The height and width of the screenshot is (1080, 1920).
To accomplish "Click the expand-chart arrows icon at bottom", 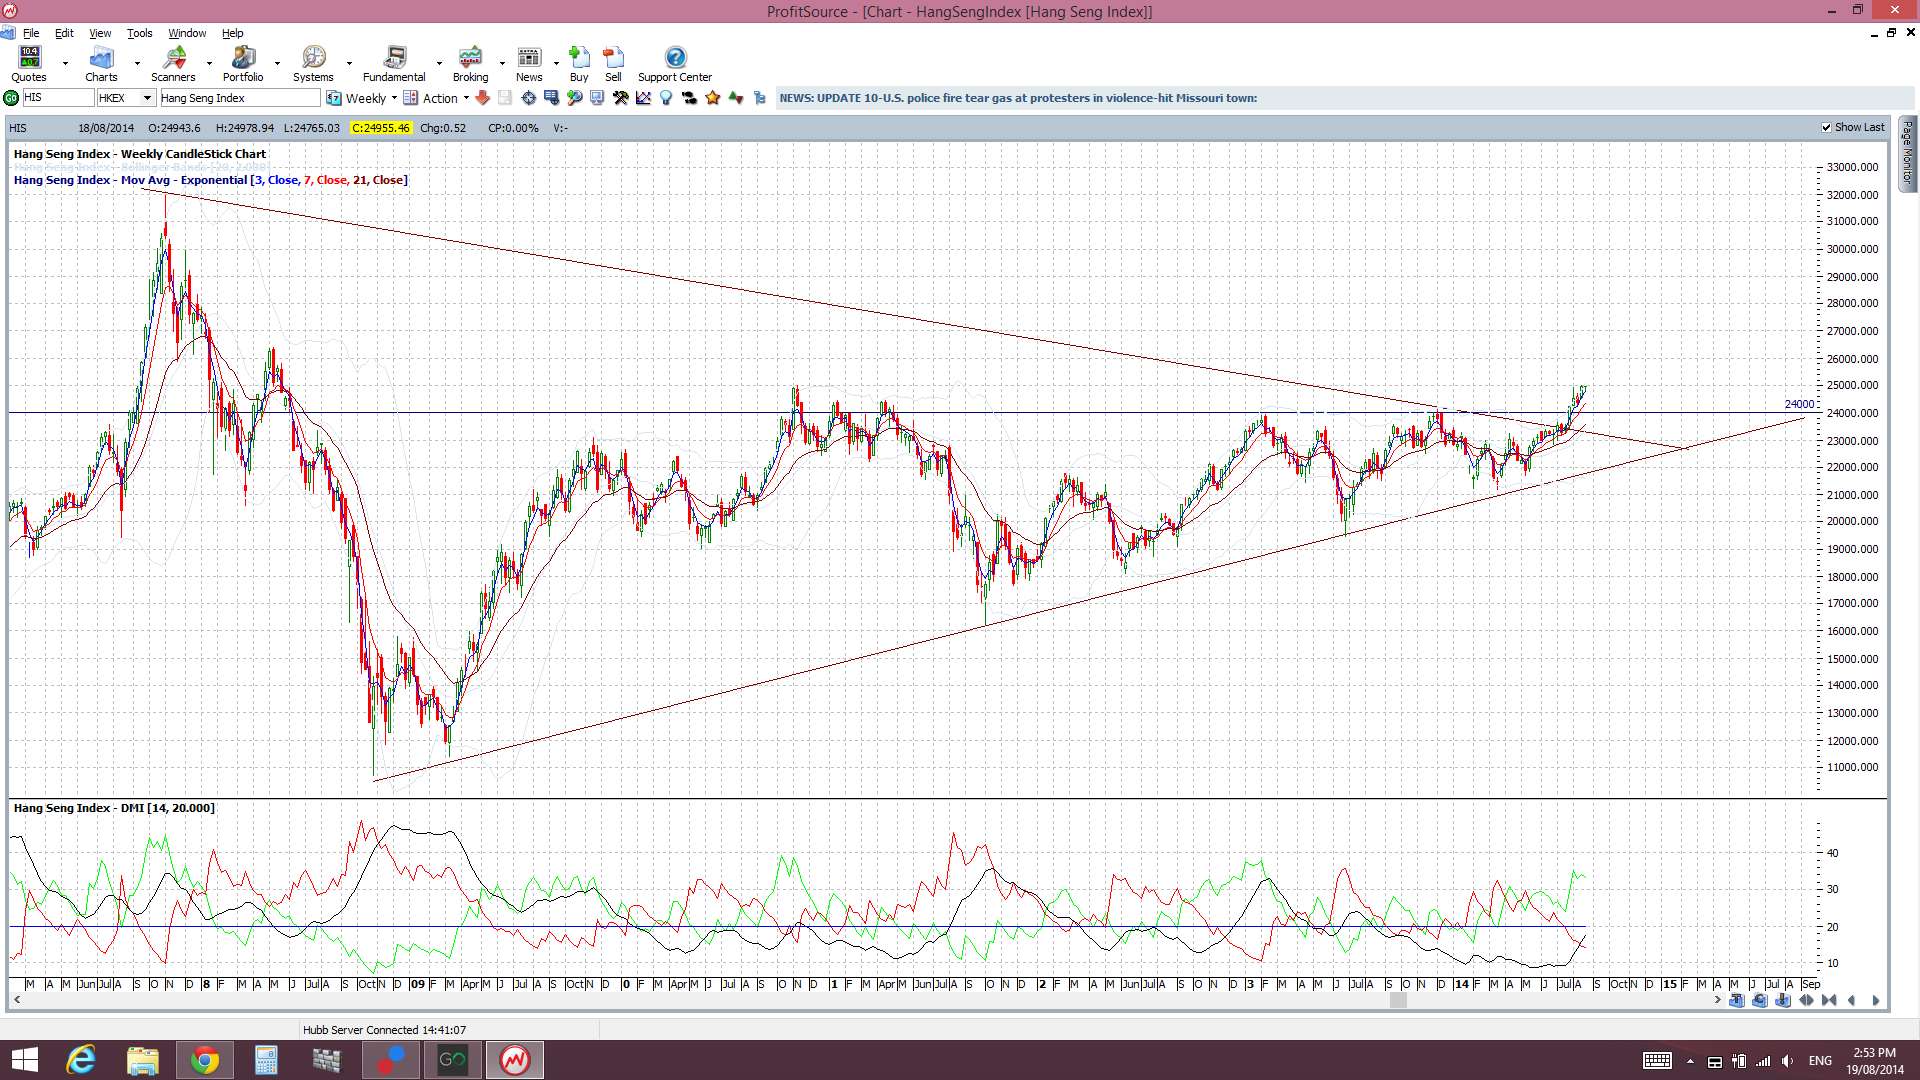I will pyautogui.click(x=1806, y=1000).
